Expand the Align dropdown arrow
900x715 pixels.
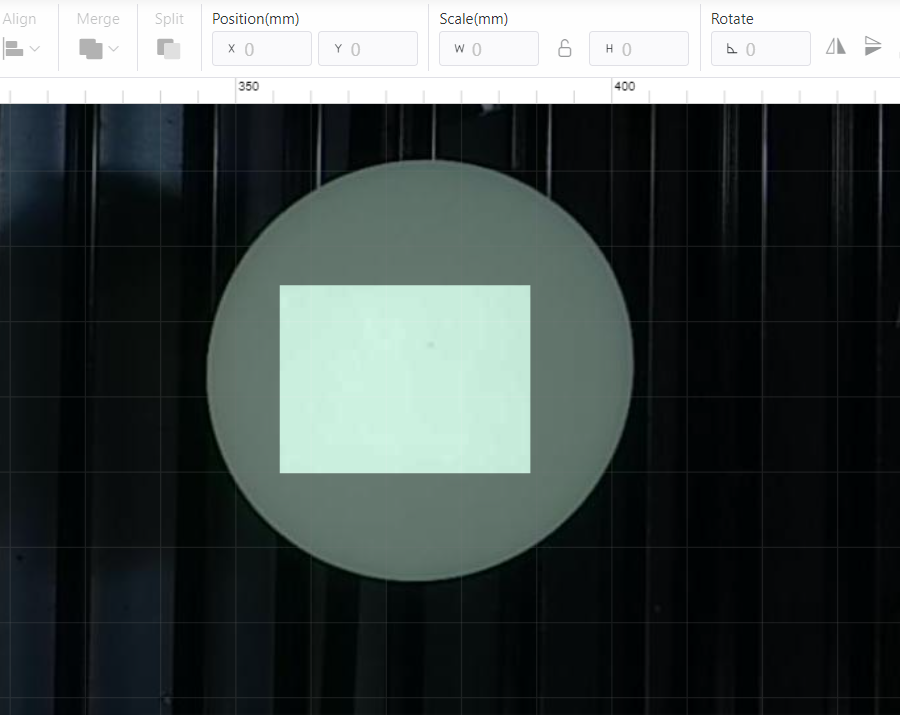[x=35, y=49]
